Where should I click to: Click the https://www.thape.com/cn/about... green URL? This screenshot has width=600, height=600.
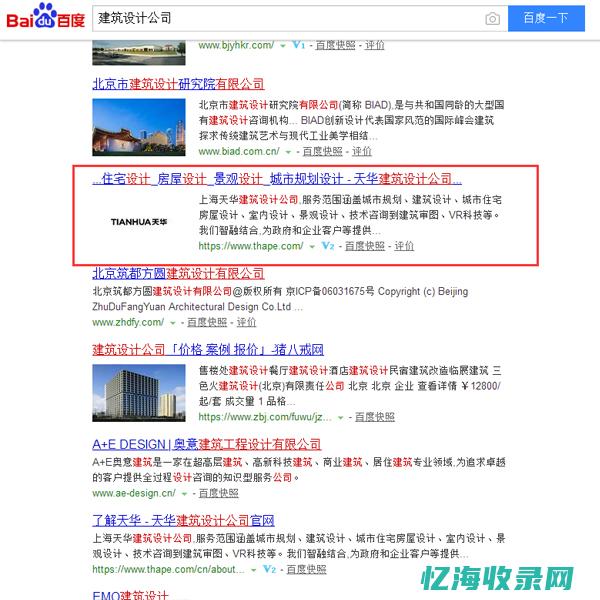168,569
